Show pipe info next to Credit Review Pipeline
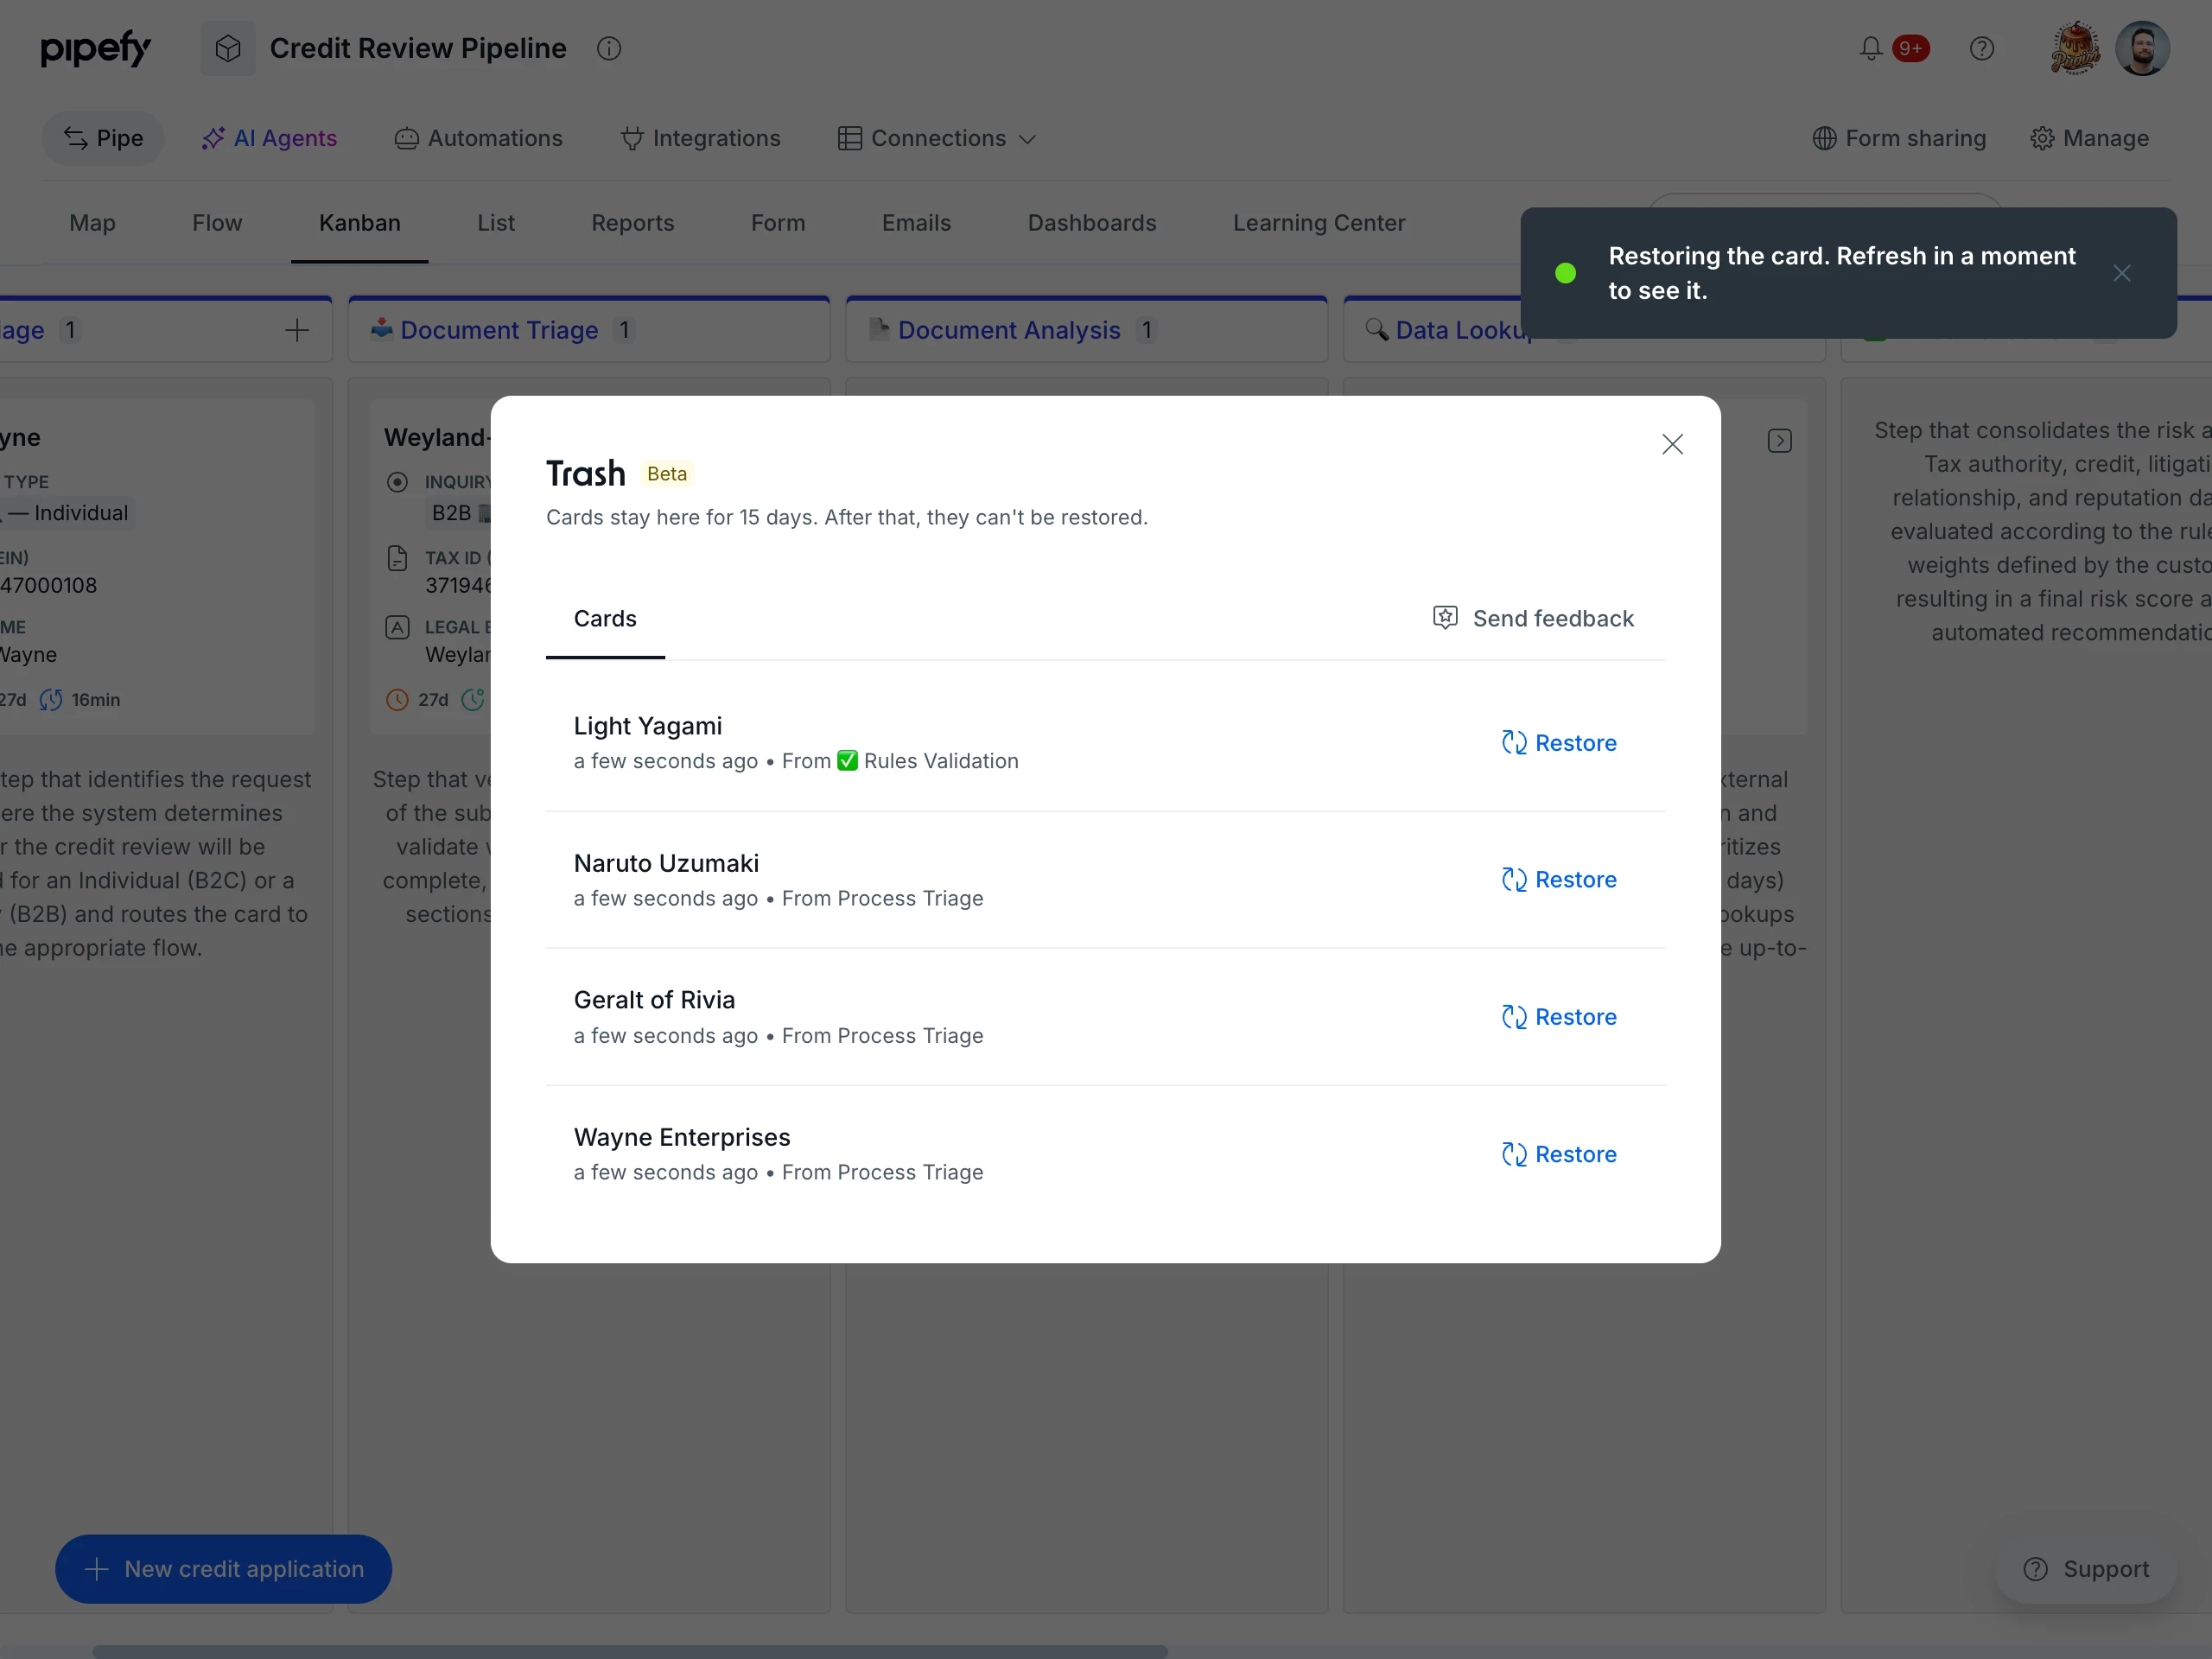This screenshot has width=2212, height=1659. point(609,48)
